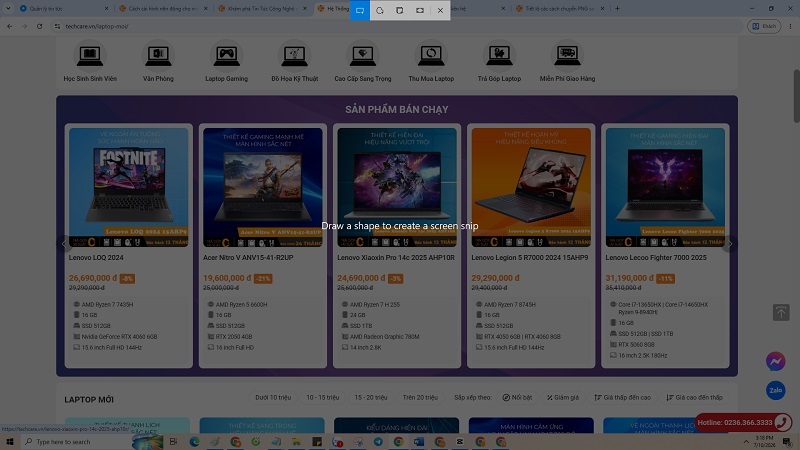
Task: Filter laptops 15 - 20 triệu
Action: coord(371,397)
